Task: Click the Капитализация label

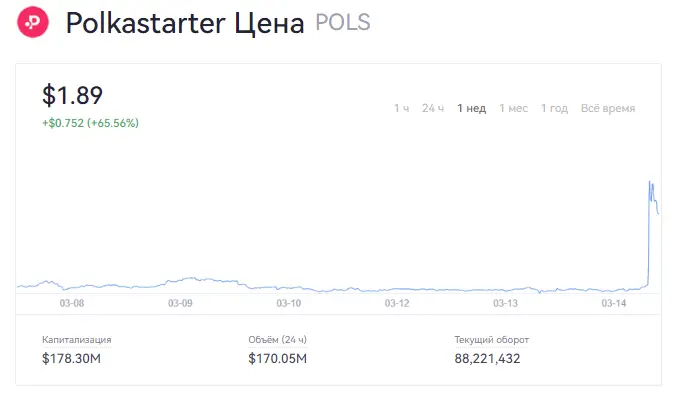Action: pos(76,340)
